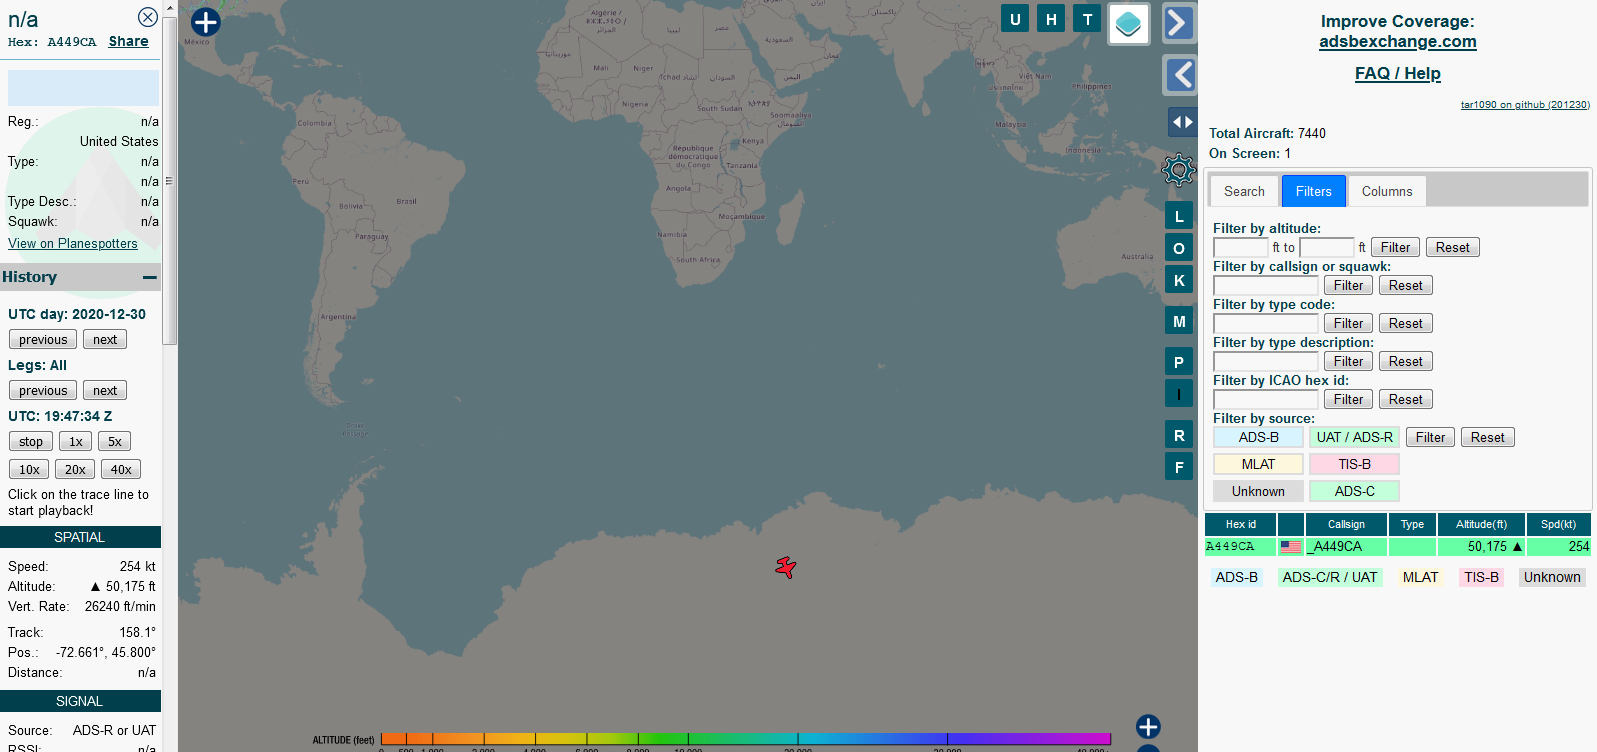Toggle the L map option button

click(1179, 216)
